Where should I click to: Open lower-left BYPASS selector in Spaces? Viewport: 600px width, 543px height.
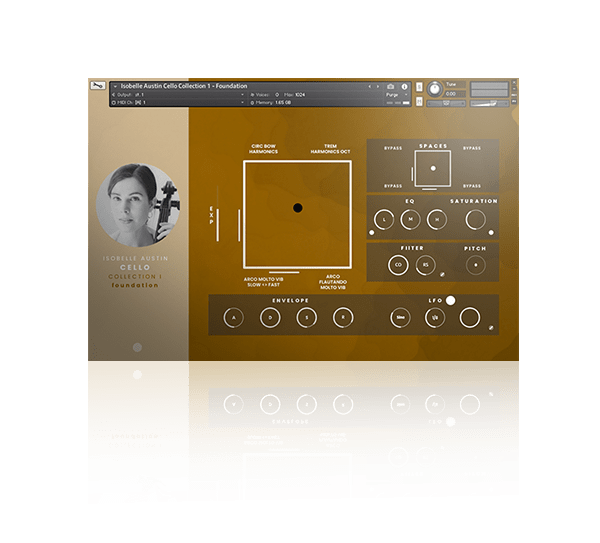click(393, 186)
